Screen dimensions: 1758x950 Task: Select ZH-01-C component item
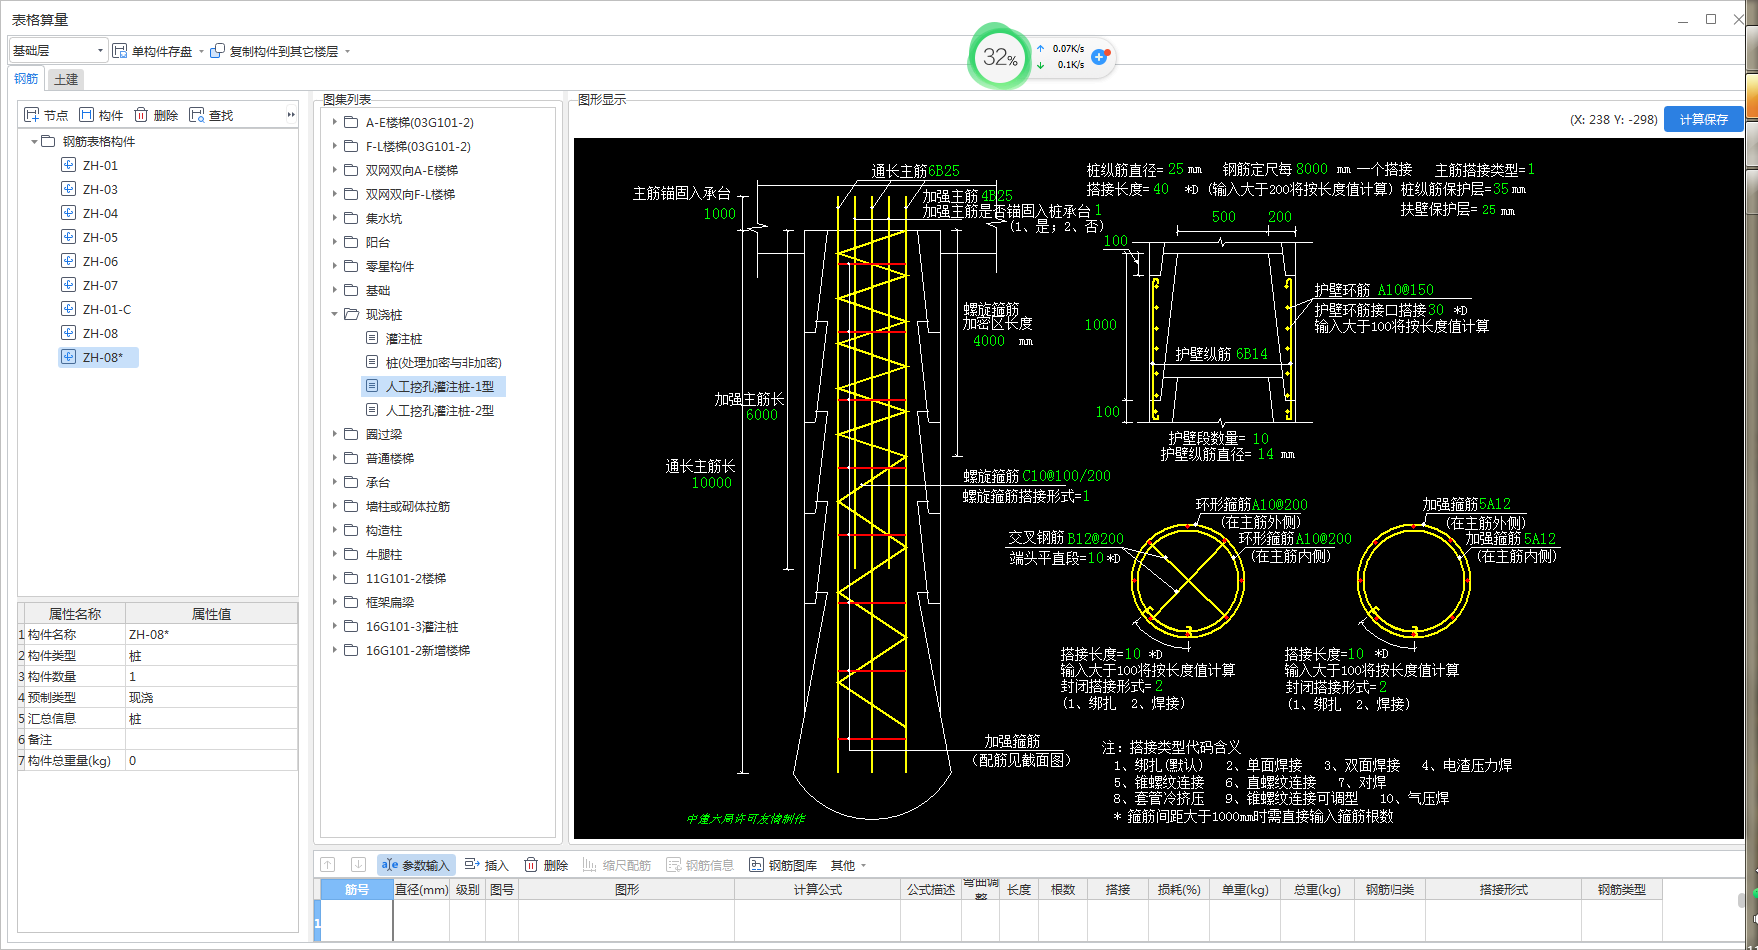tap(107, 310)
